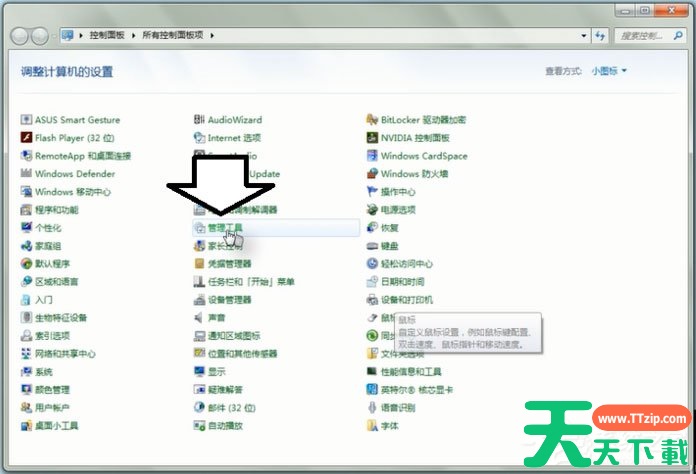
Task: Go to 控制面板 in the breadcrumb
Action: click(x=107, y=35)
